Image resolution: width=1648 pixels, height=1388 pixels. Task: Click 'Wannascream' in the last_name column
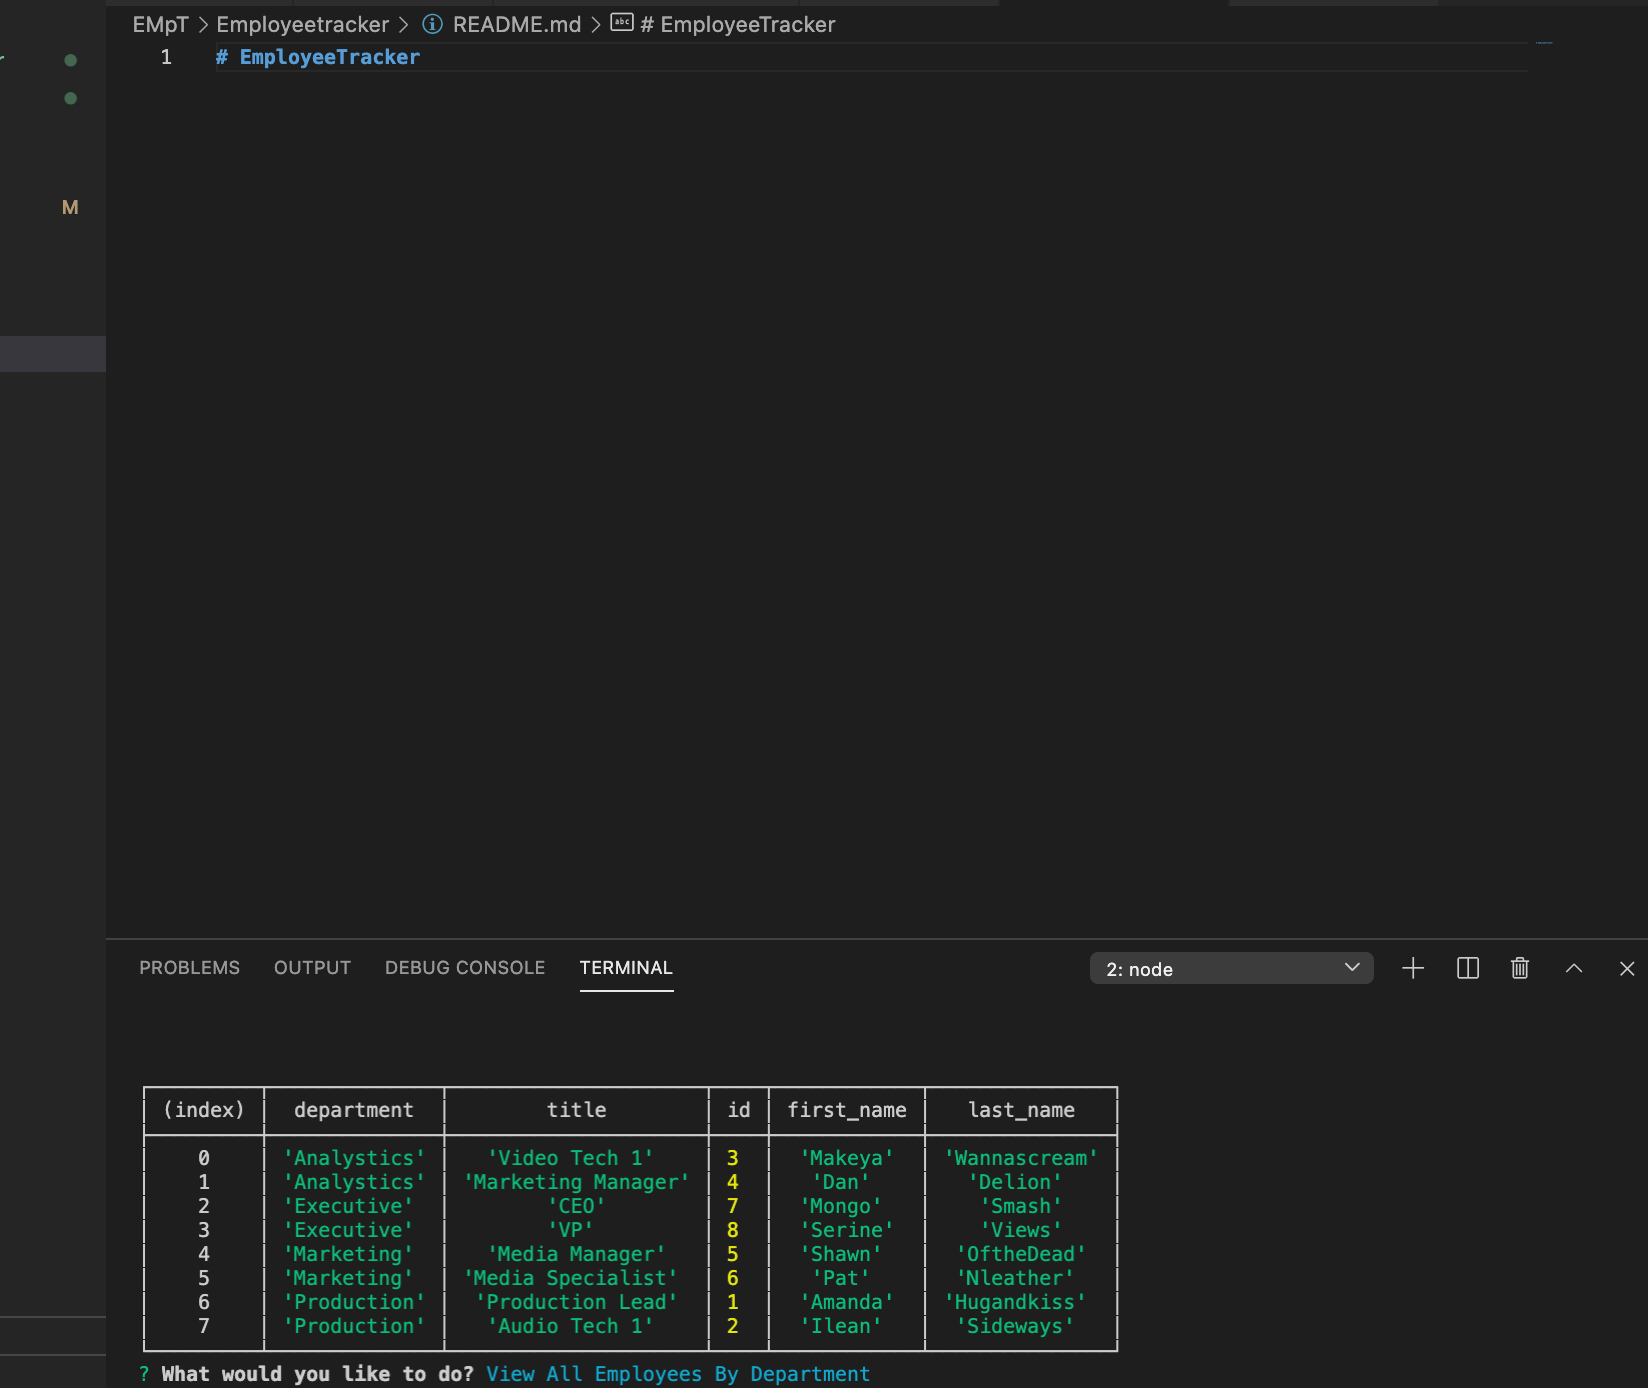click(1021, 1158)
